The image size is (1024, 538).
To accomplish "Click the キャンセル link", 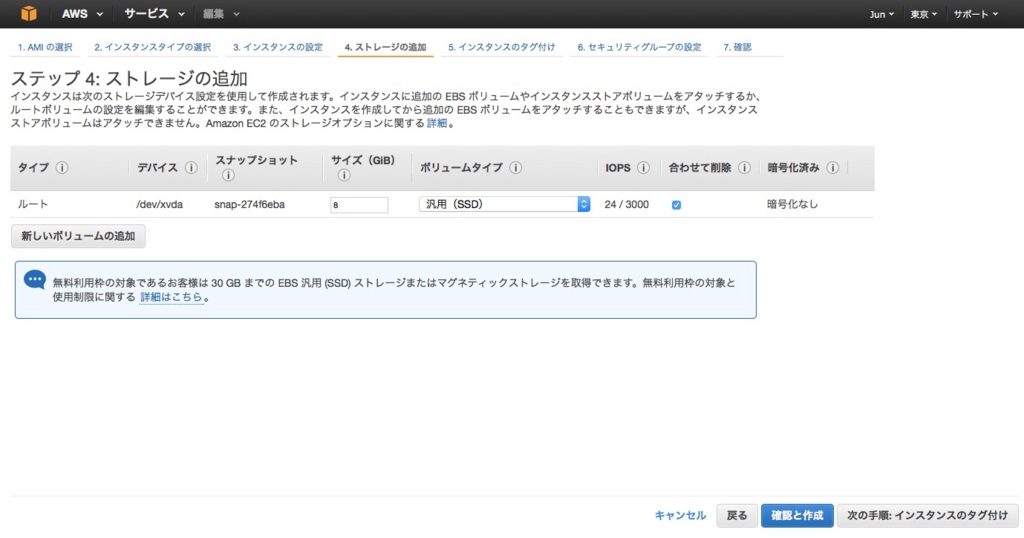I will pos(680,515).
